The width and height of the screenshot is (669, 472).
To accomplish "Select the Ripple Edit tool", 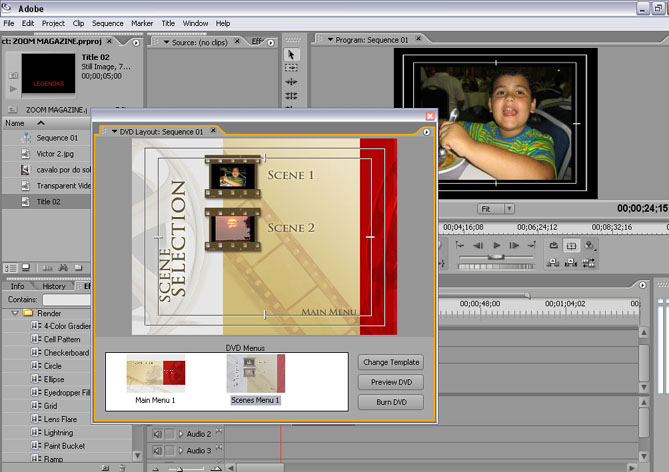I will (x=291, y=82).
